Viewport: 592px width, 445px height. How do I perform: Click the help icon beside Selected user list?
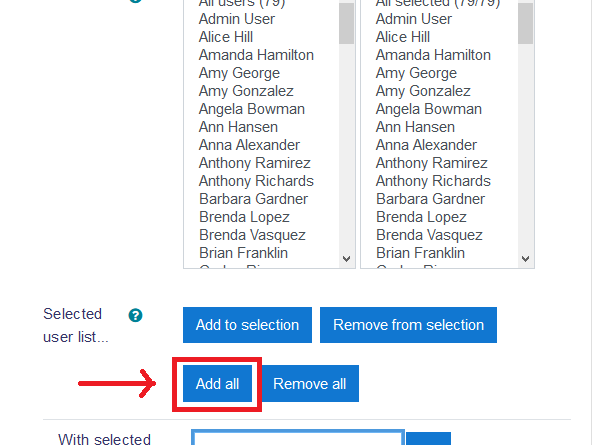pyautogui.click(x=135, y=315)
